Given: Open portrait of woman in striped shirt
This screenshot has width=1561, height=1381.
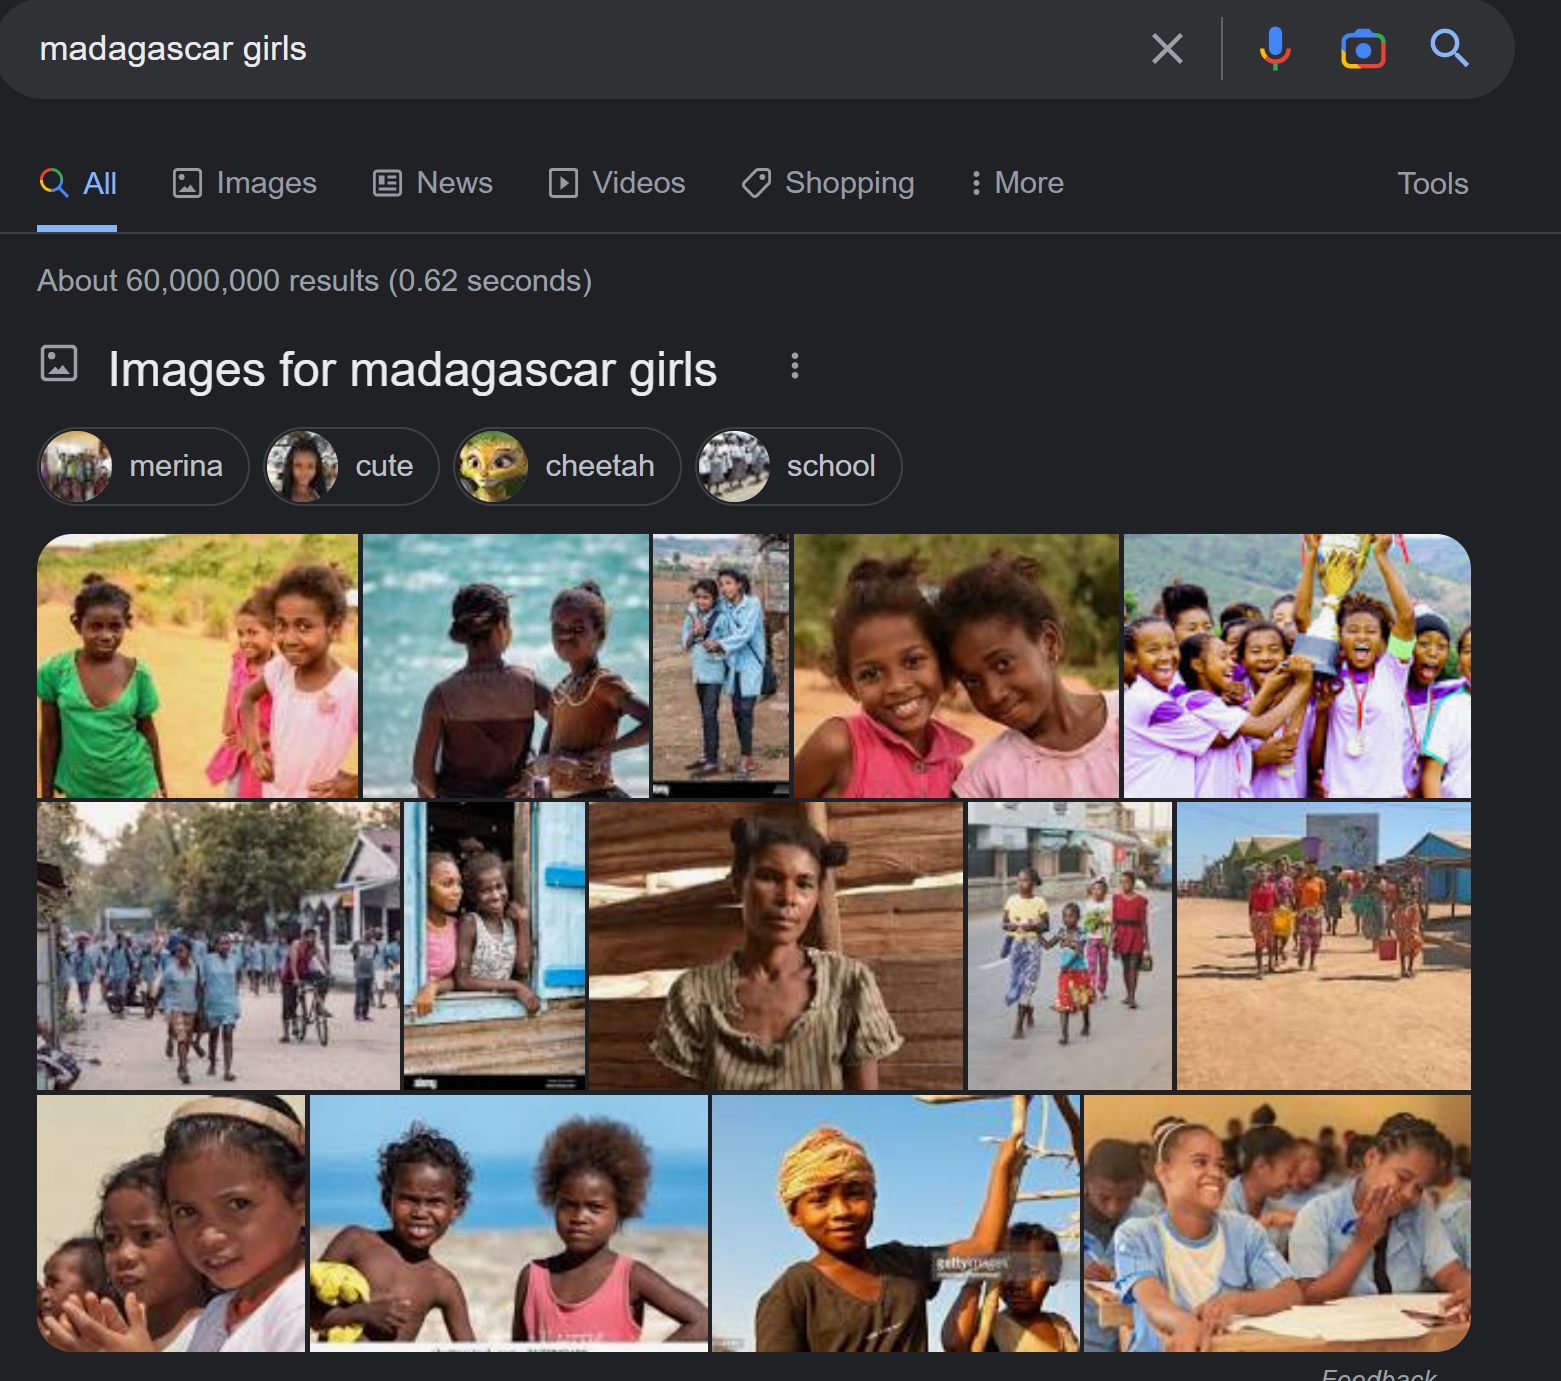Looking at the screenshot, I should [776, 946].
